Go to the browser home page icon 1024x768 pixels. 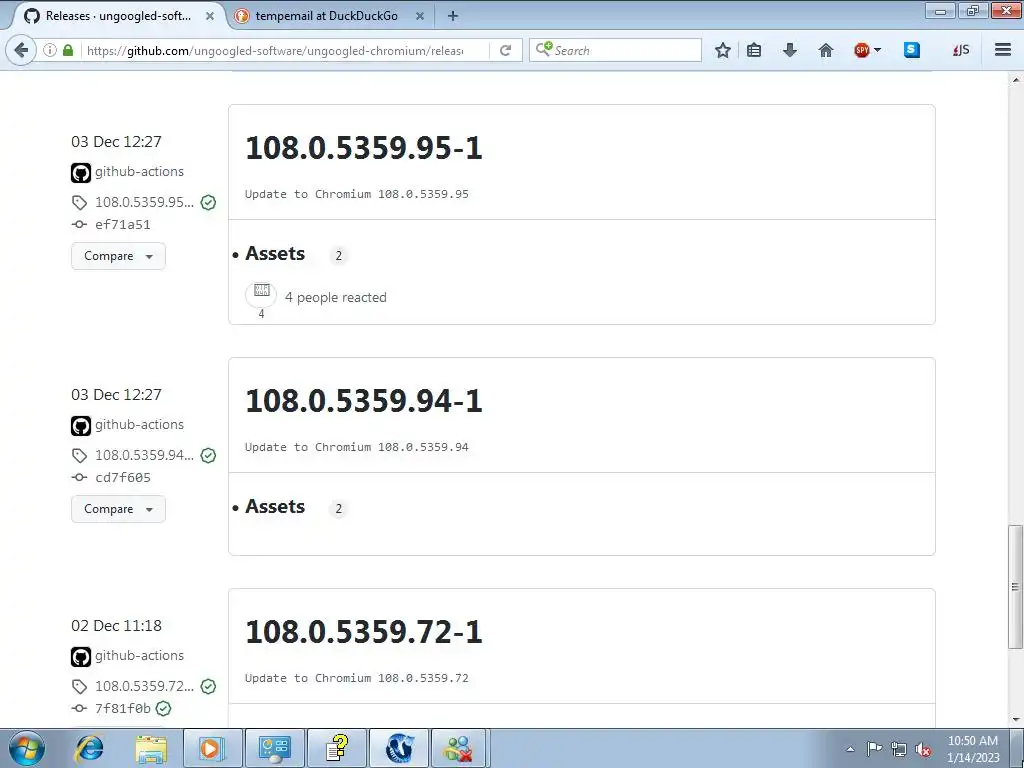tap(825, 50)
